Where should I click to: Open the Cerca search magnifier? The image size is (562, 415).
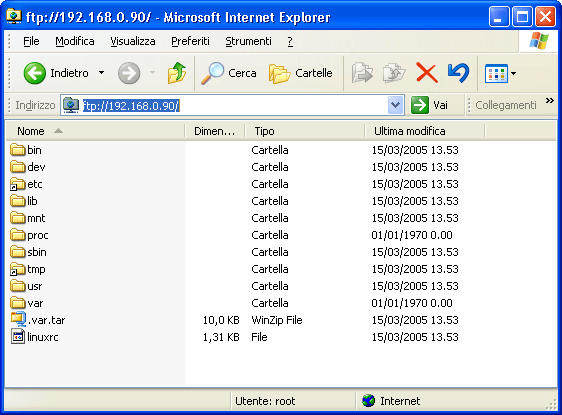coord(213,73)
